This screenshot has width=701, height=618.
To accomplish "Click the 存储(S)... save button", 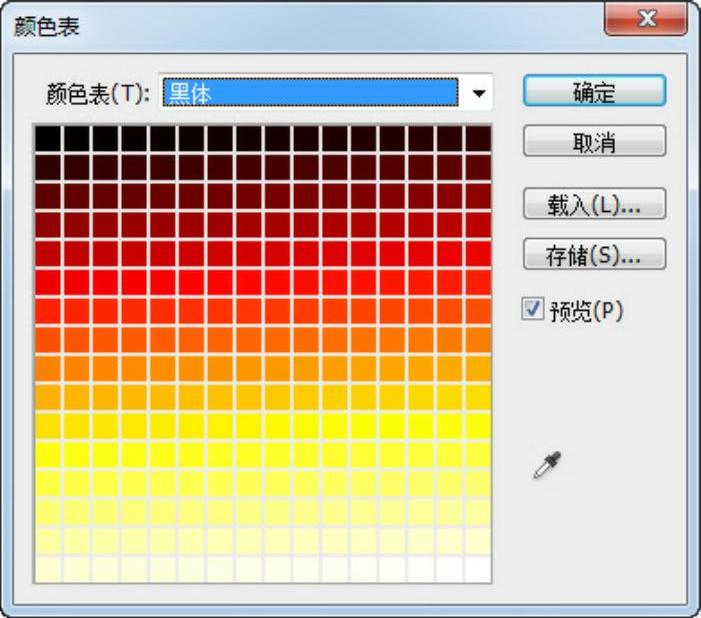I will [x=594, y=254].
